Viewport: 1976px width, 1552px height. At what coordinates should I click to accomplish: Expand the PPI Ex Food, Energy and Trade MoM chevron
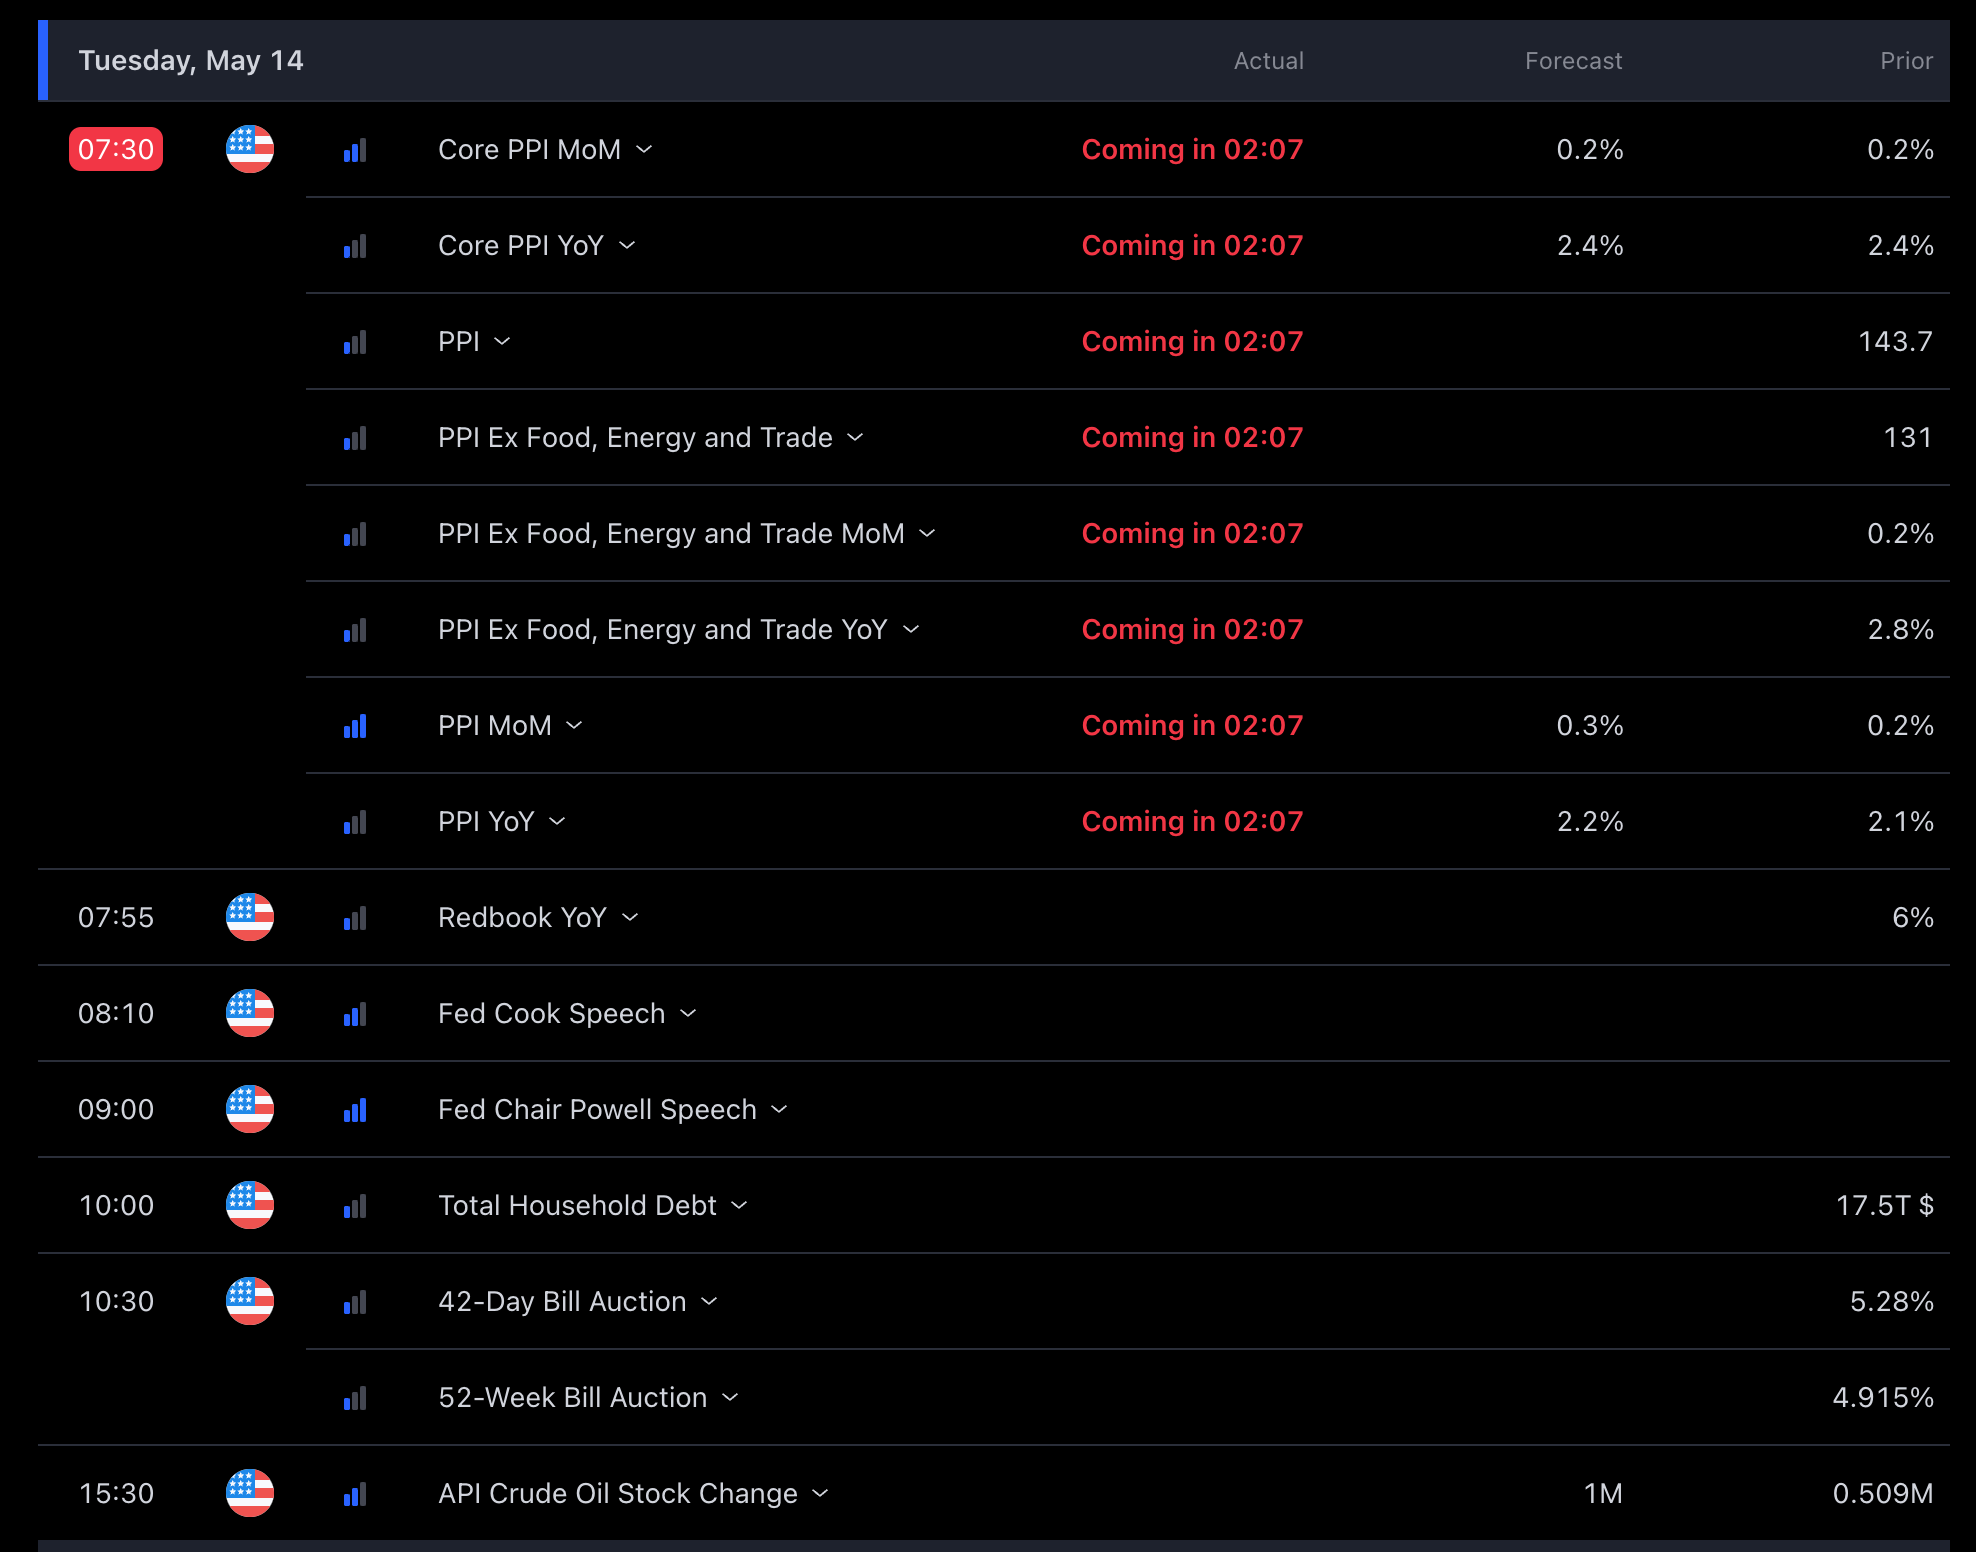pos(928,533)
